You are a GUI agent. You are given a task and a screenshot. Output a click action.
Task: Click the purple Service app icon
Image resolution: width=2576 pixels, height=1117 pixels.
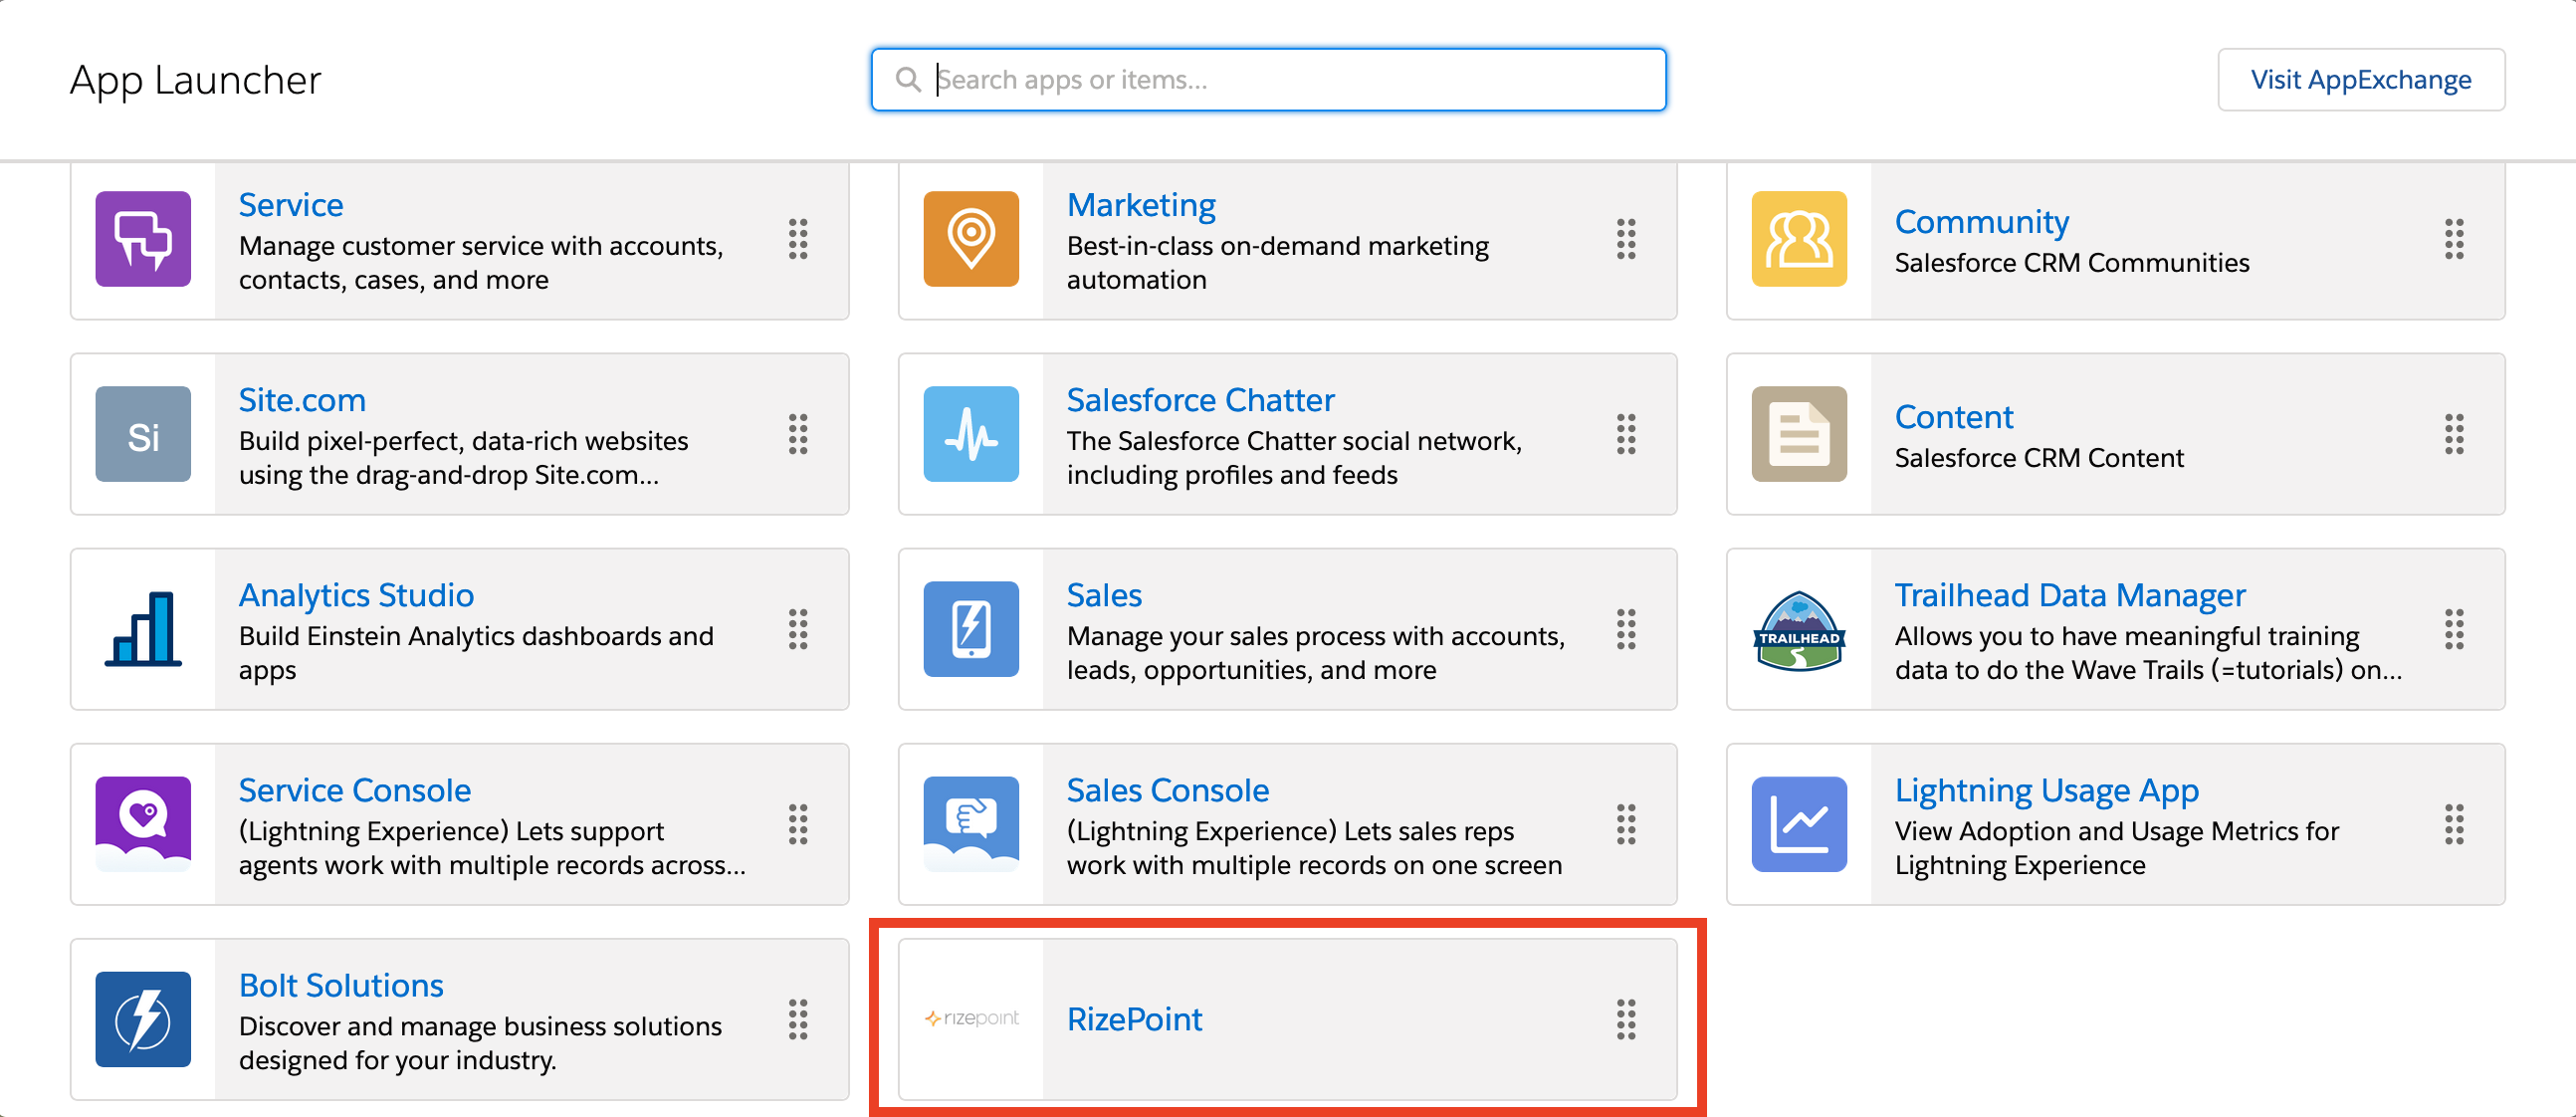(143, 239)
